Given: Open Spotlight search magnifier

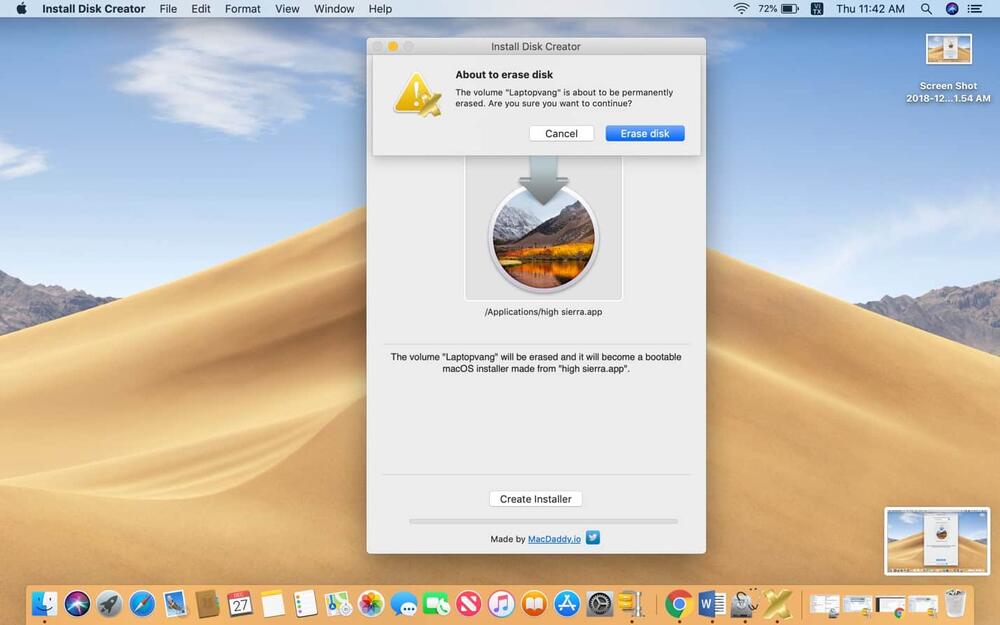Looking at the screenshot, I should point(926,9).
